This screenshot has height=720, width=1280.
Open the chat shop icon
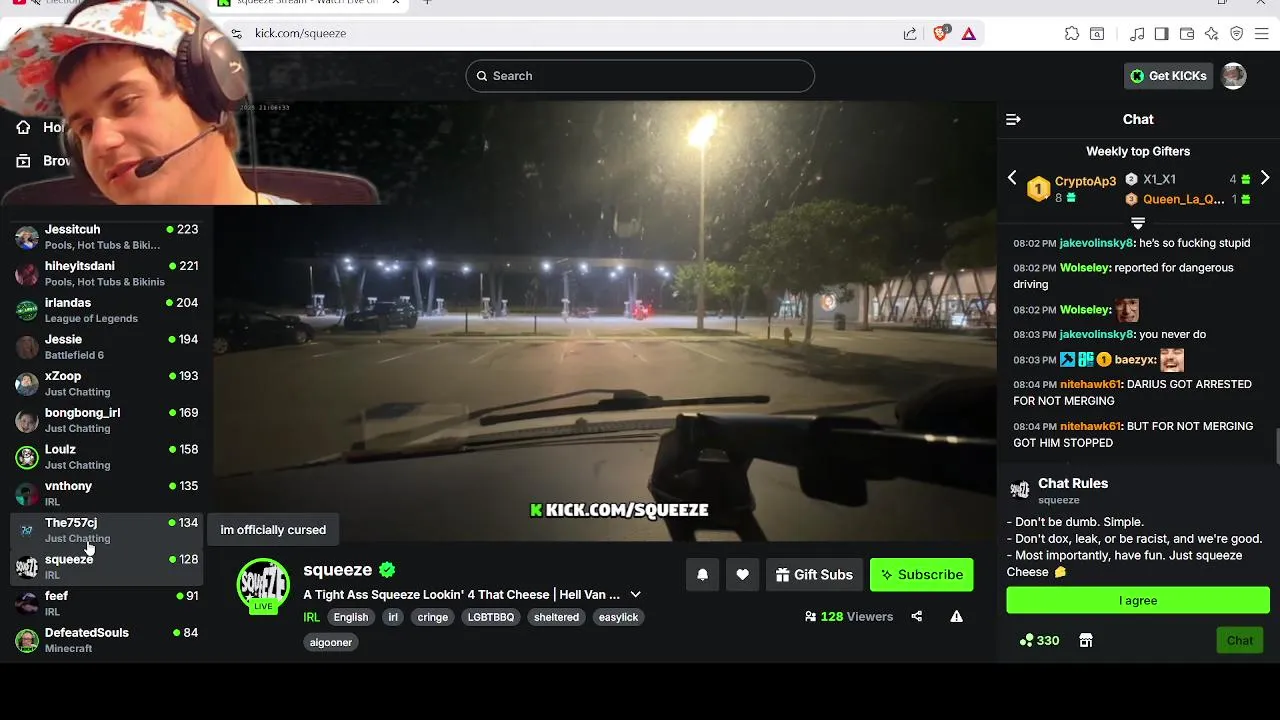(1086, 641)
